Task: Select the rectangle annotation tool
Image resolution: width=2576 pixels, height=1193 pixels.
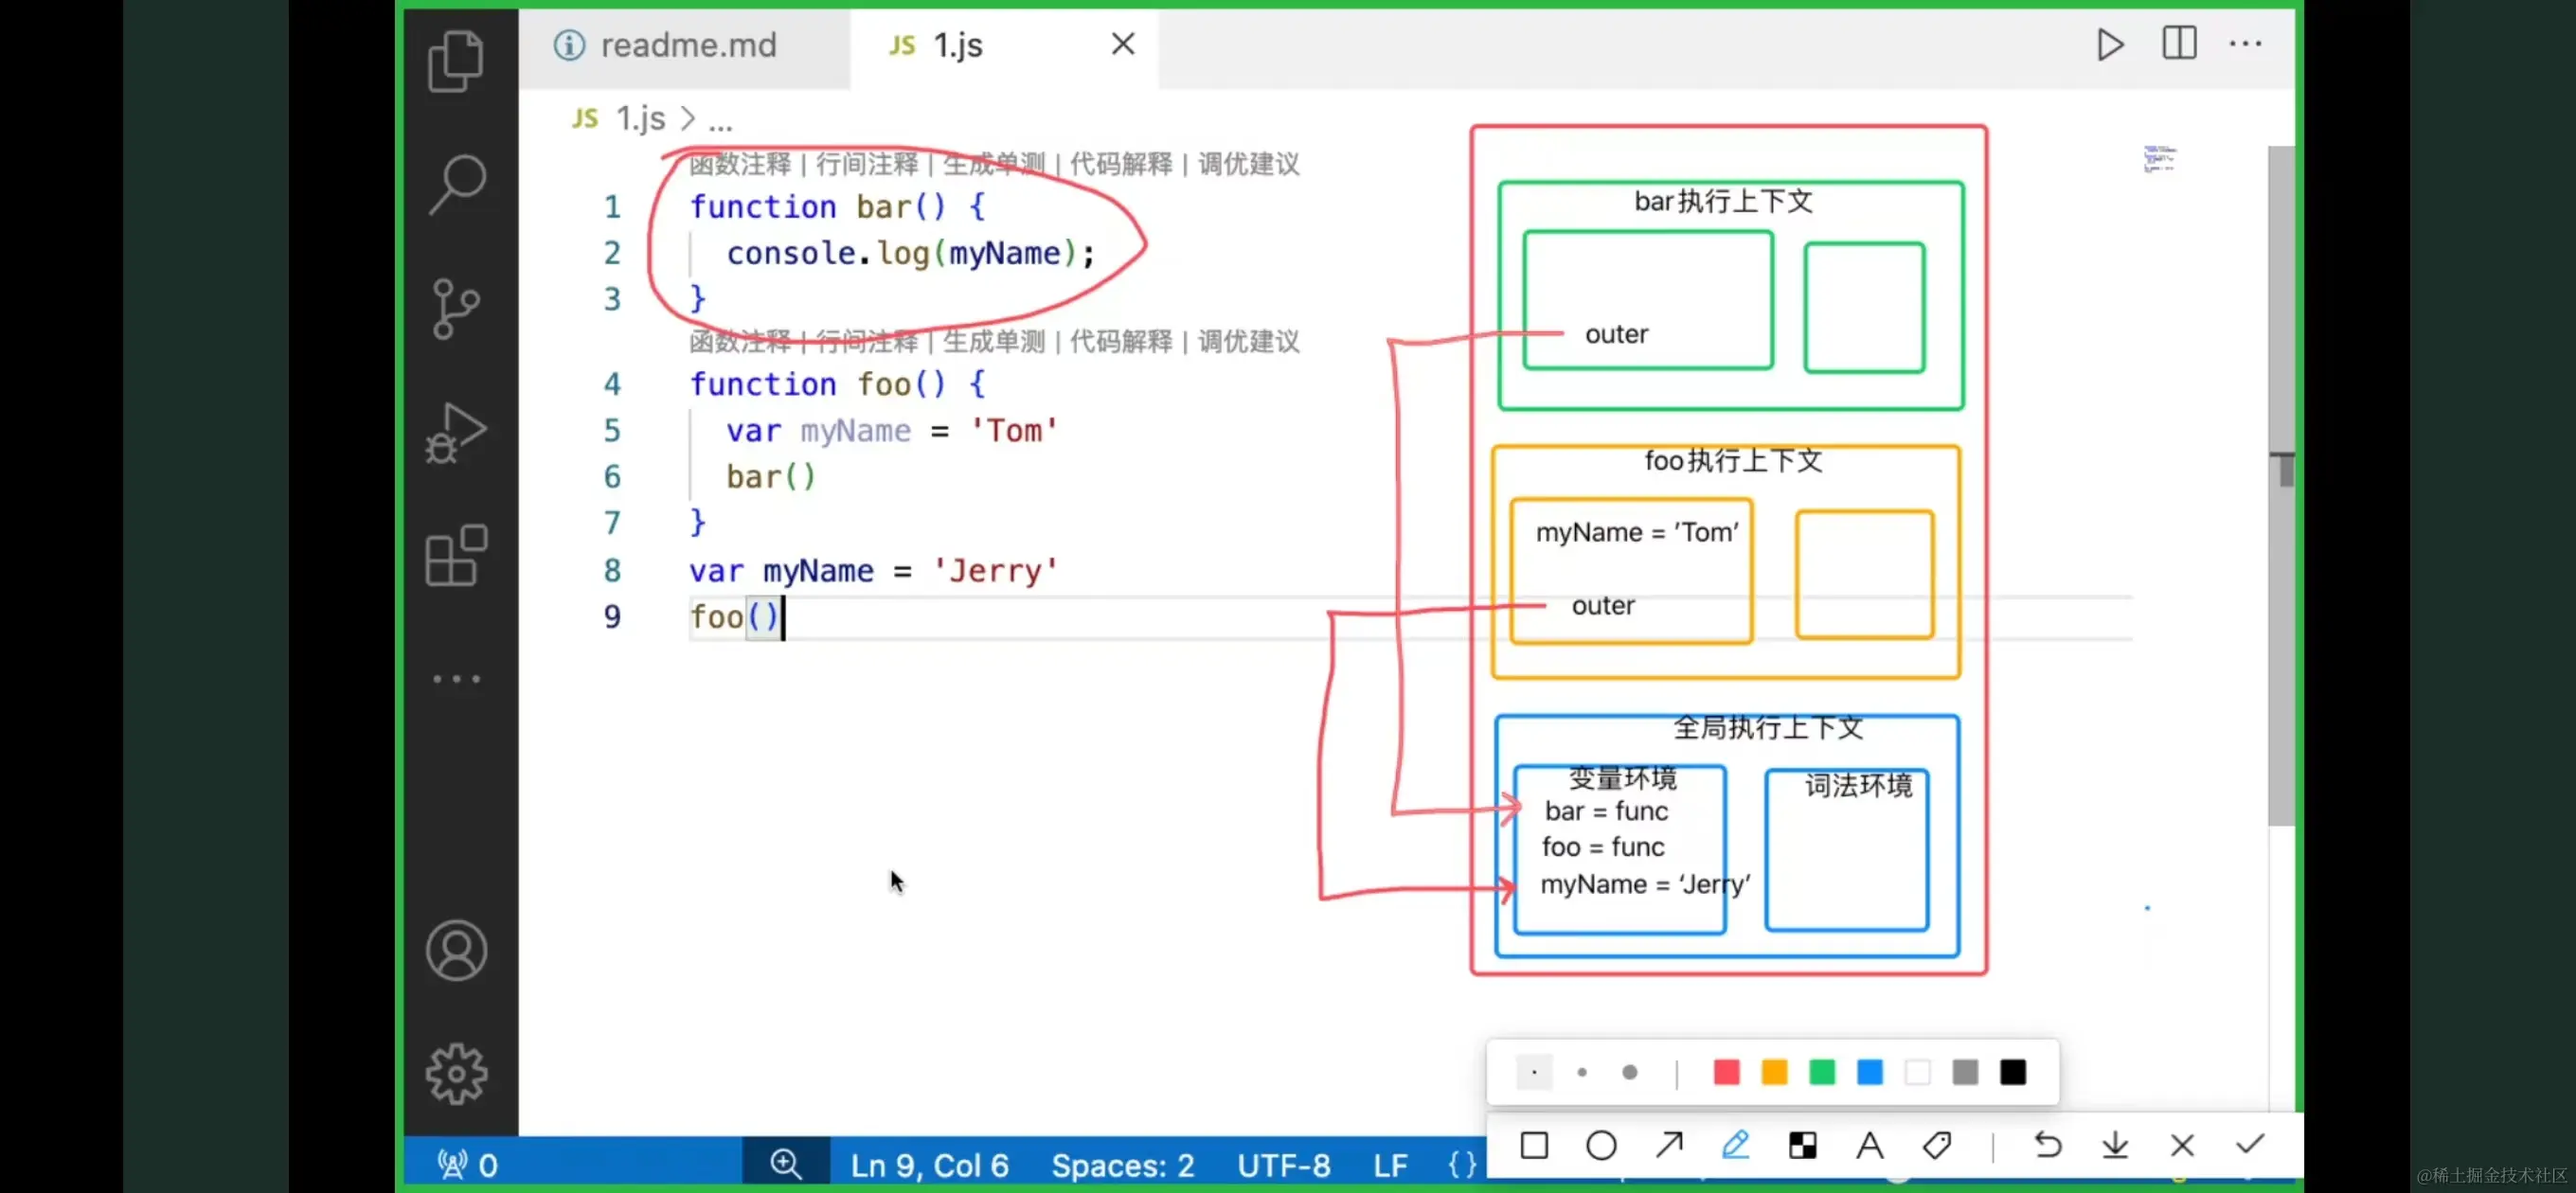Action: click(x=1534, y=1144)
